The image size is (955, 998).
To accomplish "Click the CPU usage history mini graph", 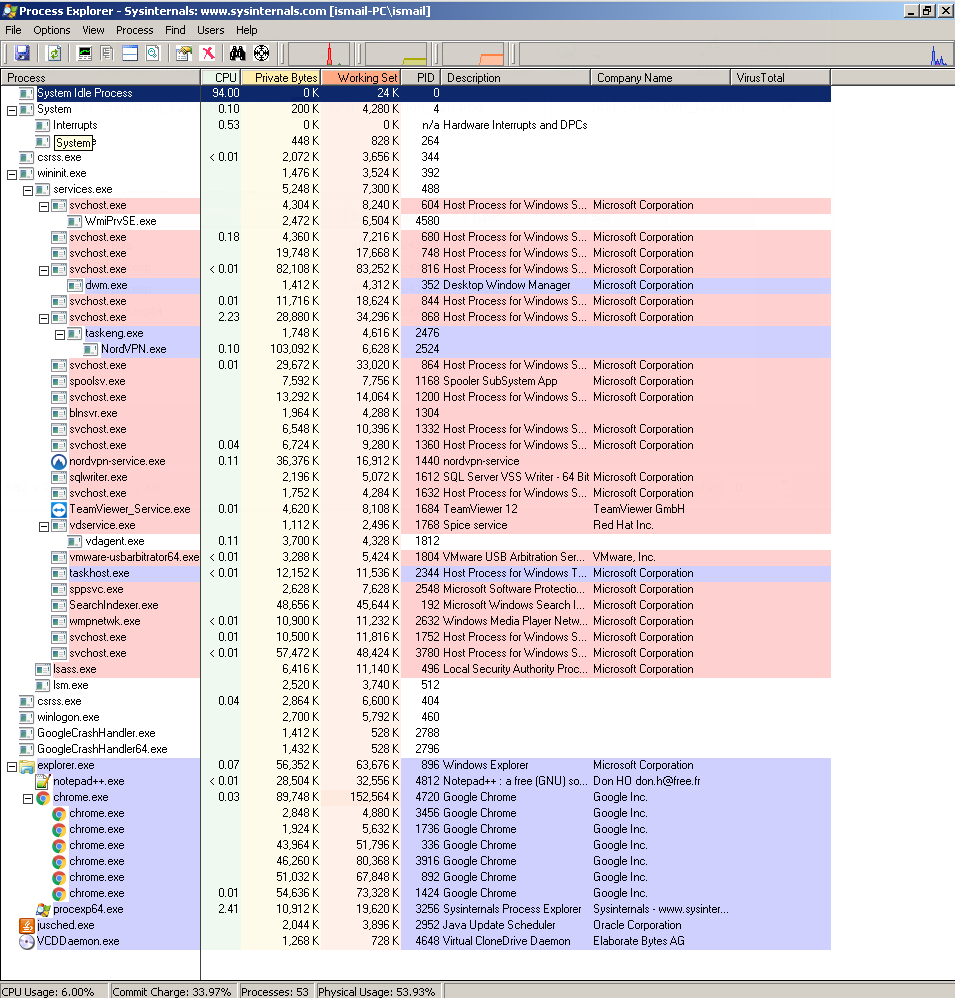I will pos(318,54).
